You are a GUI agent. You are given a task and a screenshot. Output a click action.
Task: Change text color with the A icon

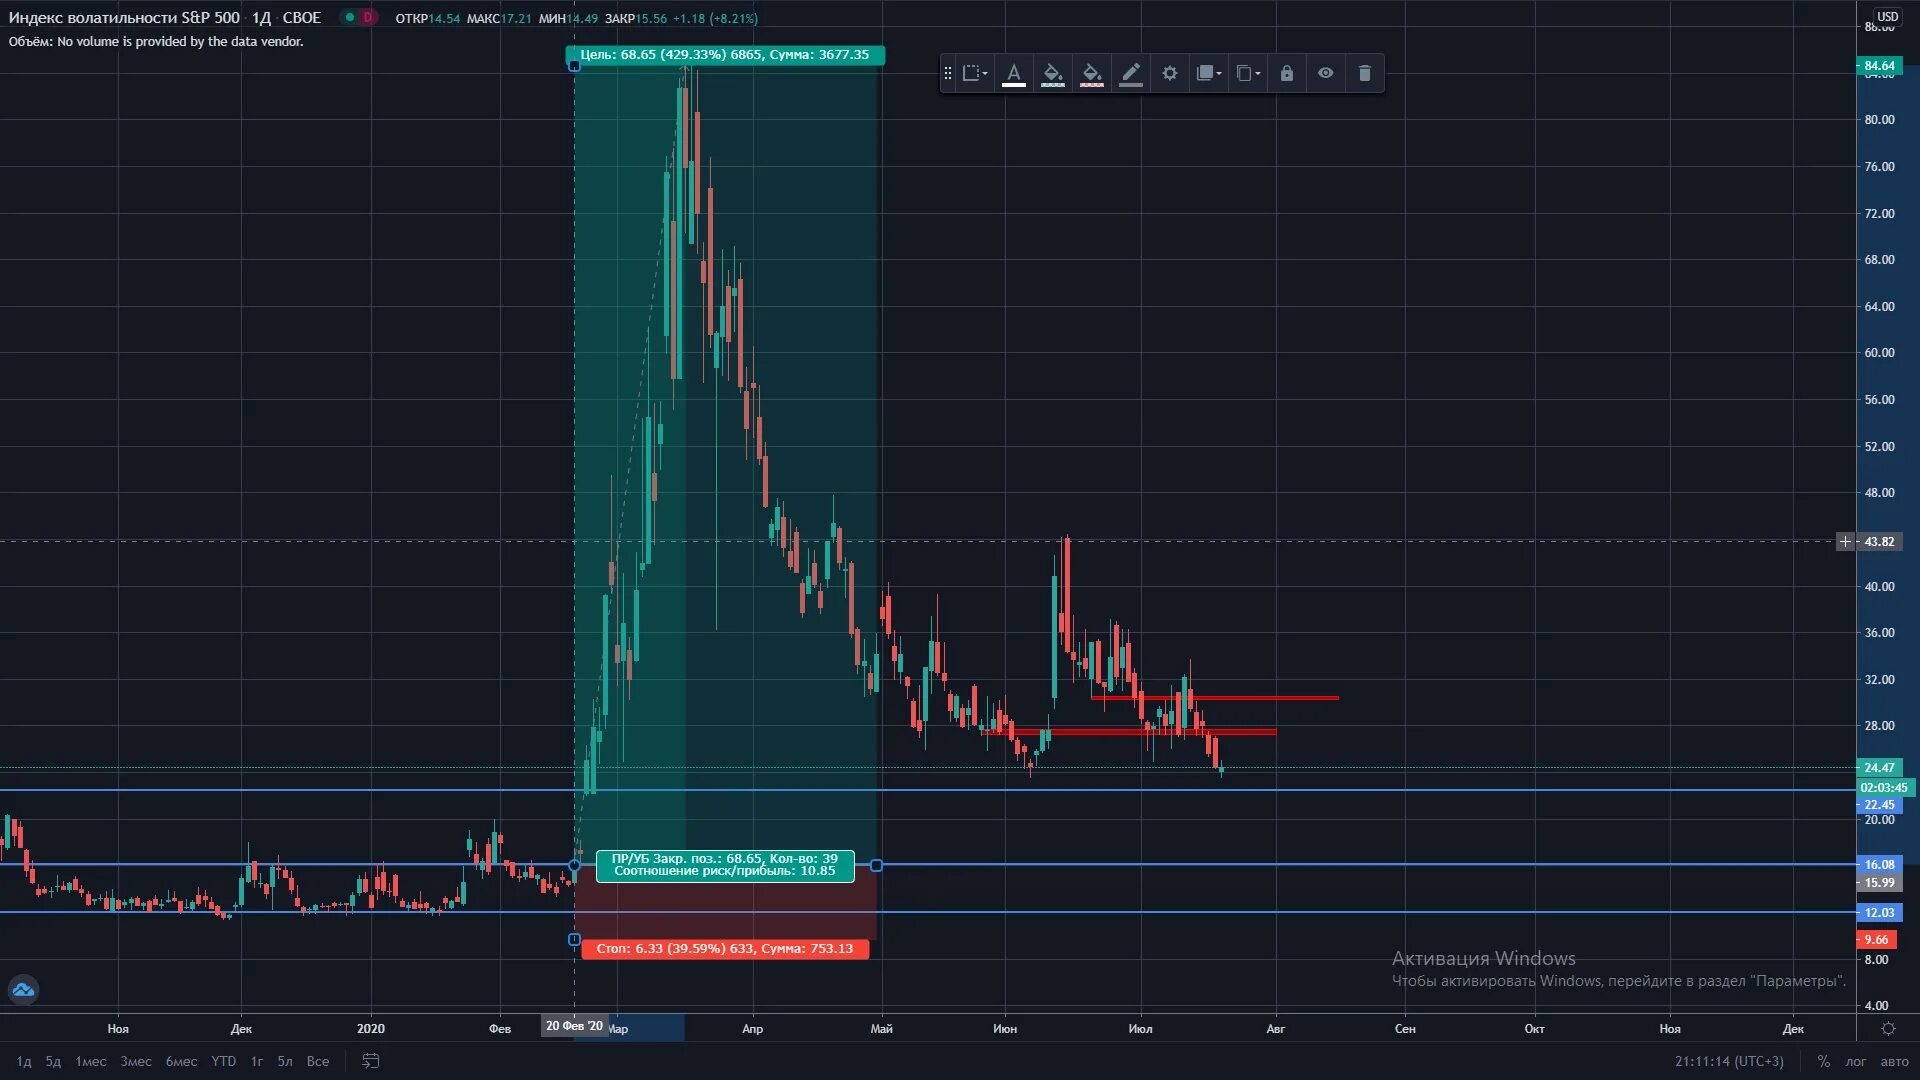(x=1013, y=73)
